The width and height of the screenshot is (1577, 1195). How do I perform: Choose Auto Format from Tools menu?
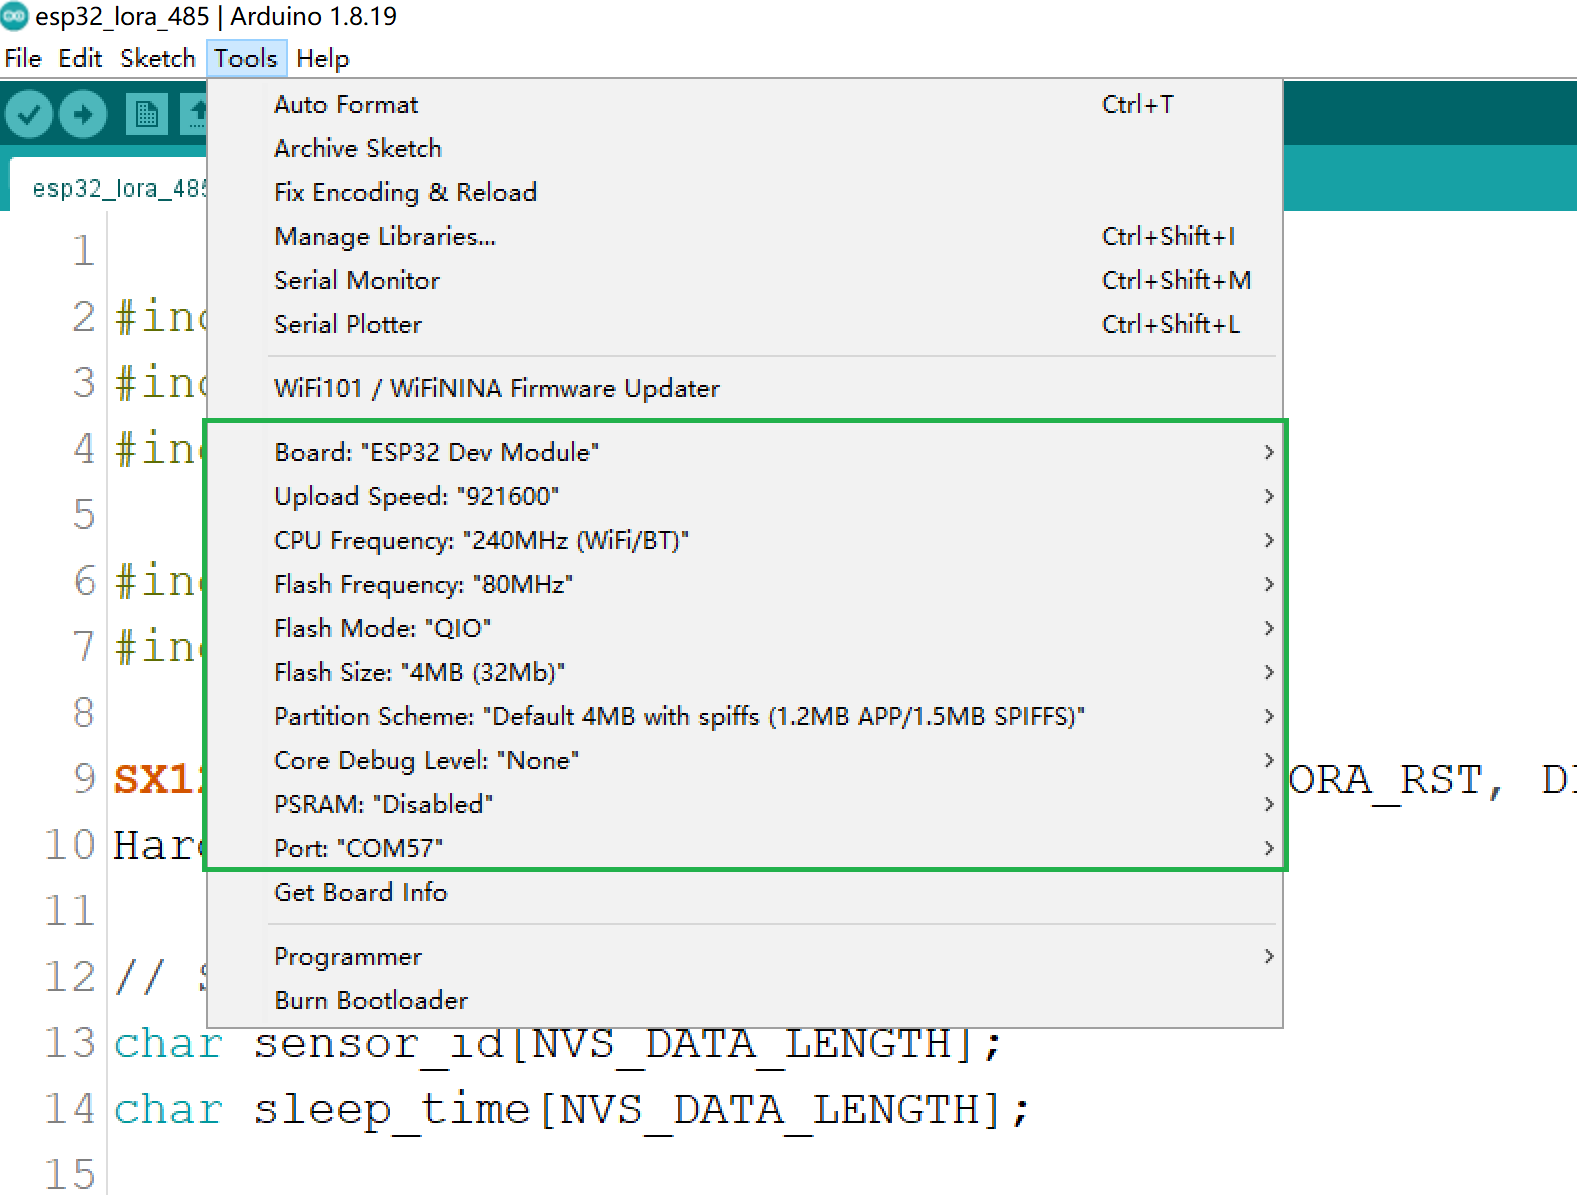(745, 104)
